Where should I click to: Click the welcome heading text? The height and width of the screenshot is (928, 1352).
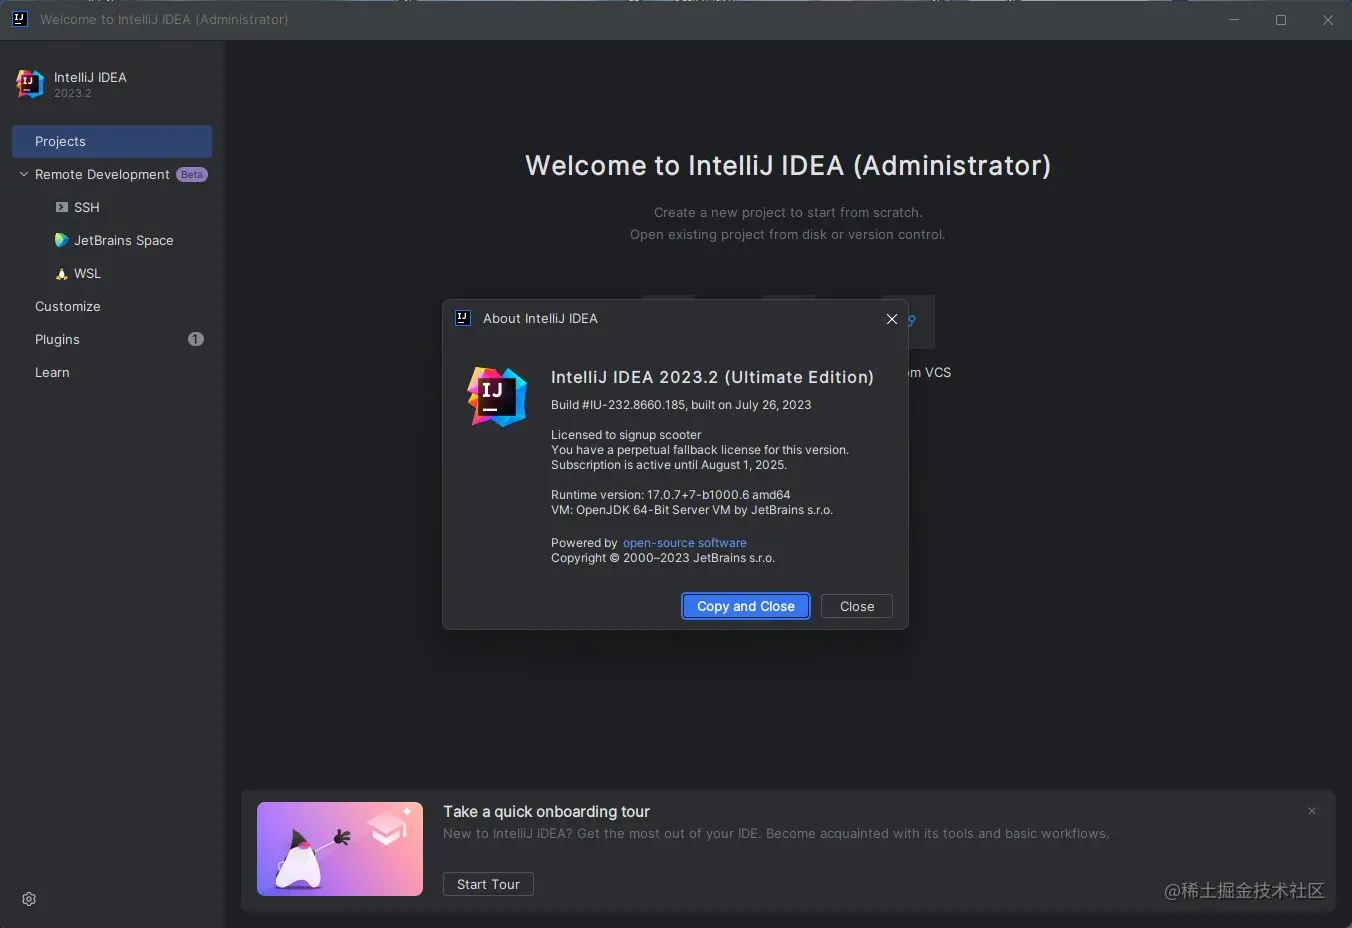pyautogui.click(x=788, y=166)
